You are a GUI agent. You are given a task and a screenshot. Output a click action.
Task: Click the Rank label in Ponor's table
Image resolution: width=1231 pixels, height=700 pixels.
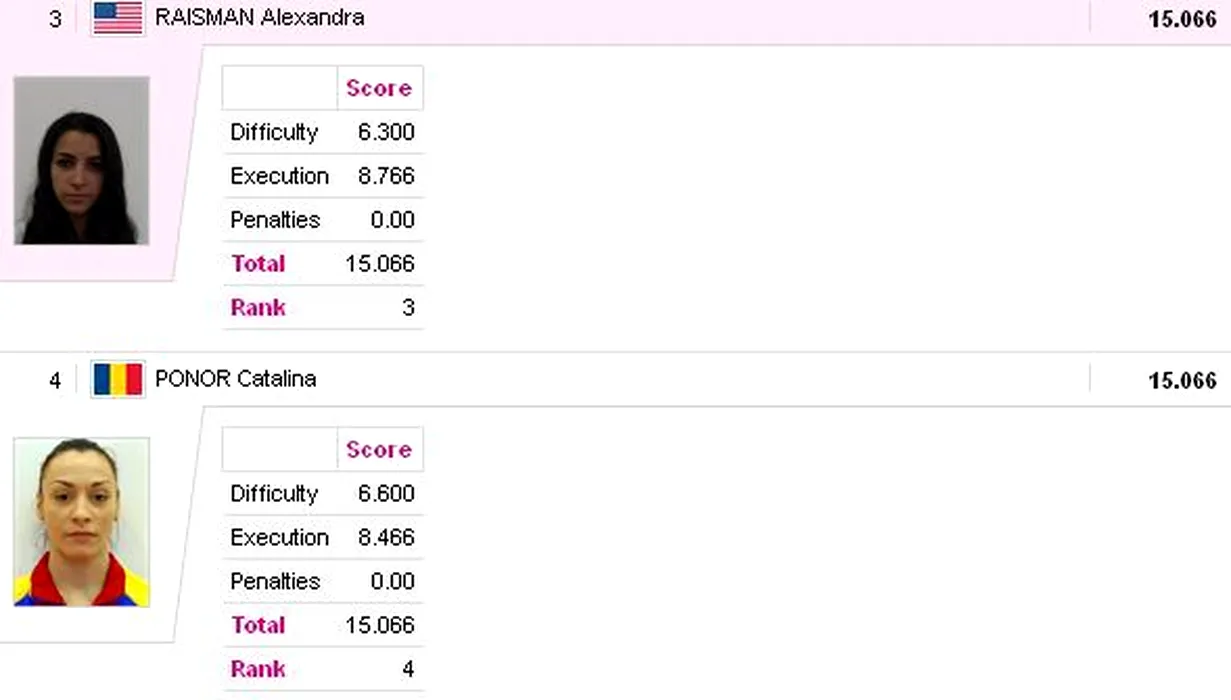pyautogui.click(x=258, y=669)
